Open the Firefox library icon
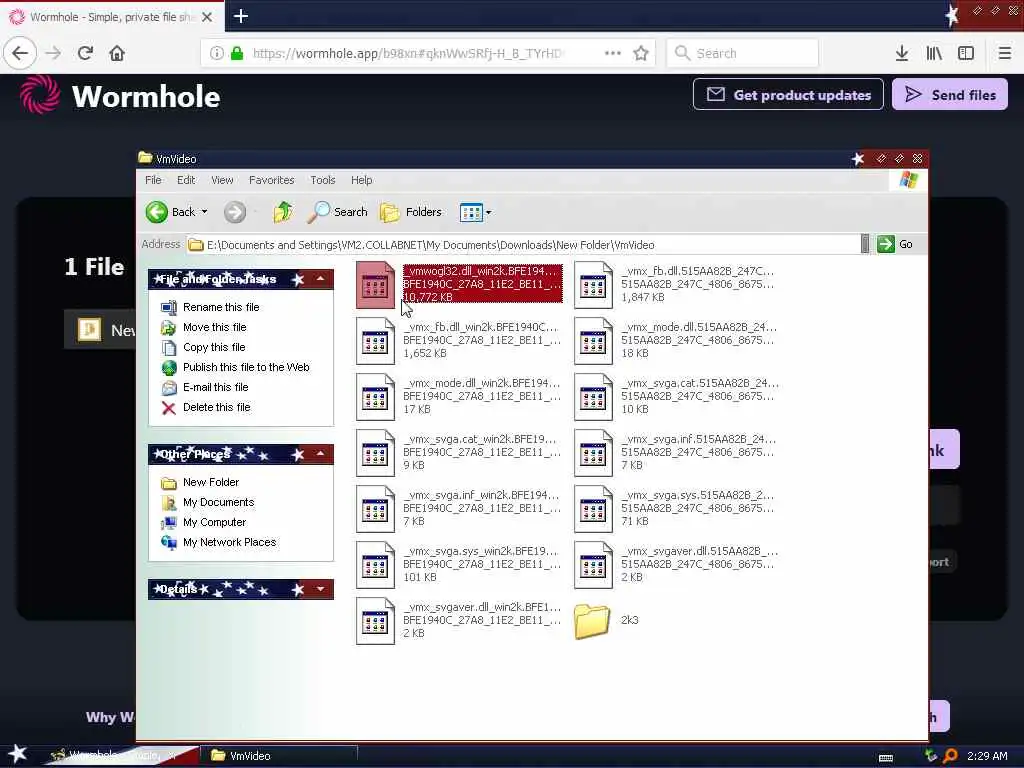1024x768 pixels. coord(934,53)
